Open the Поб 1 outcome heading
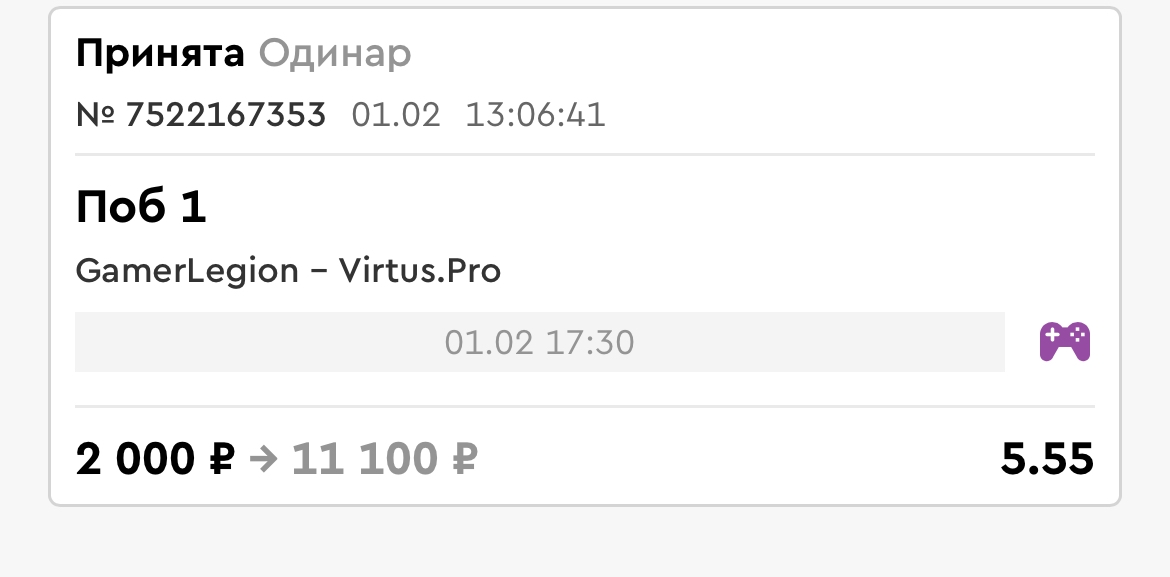Viewport: 1170px width, 577px height. pyautogui.click(x=141, y=207)
